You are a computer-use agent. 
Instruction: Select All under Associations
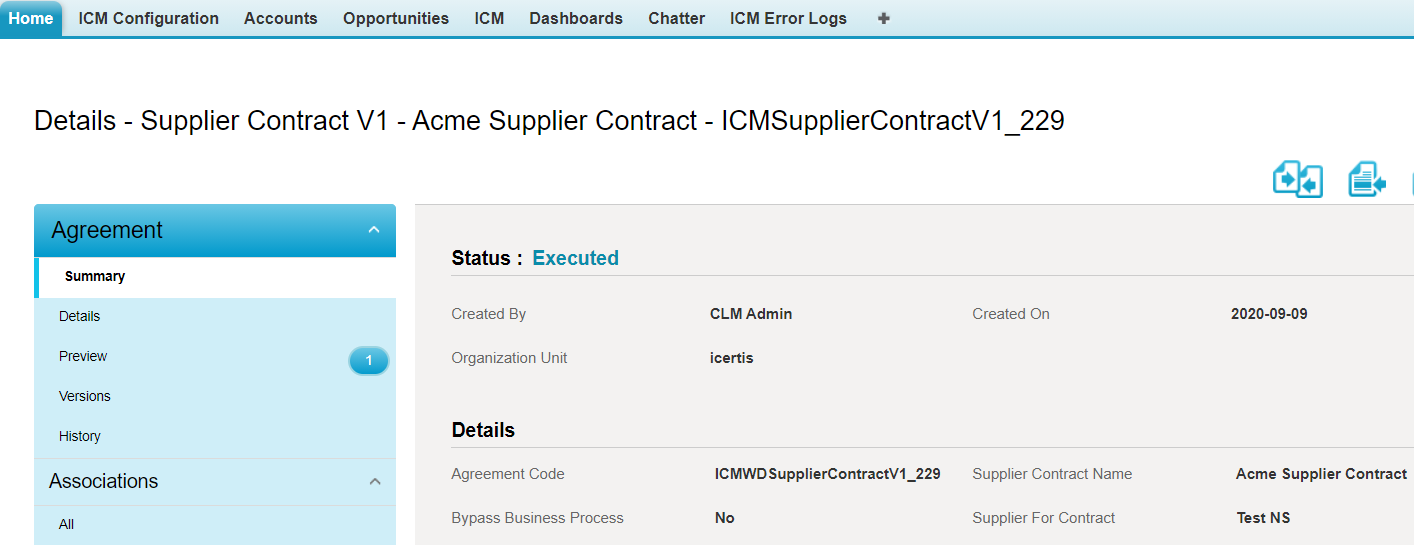tap(67, 524)
